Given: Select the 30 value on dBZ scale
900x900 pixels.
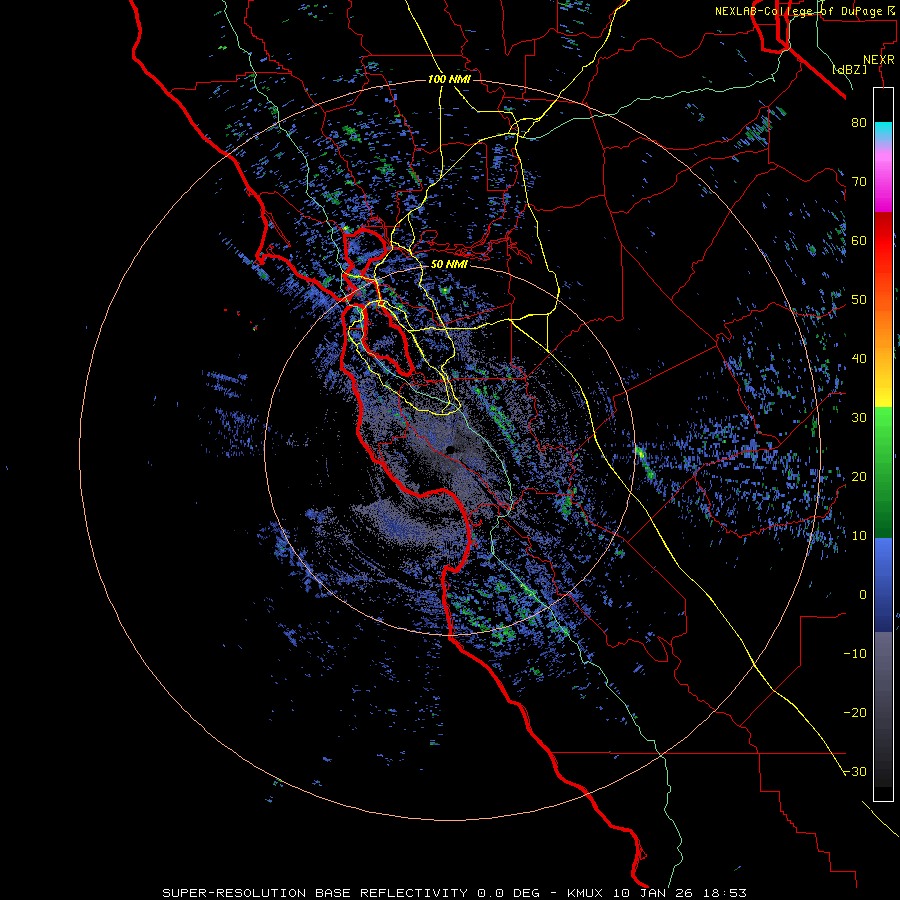Looking at the screenshot, I should point(859,417).
